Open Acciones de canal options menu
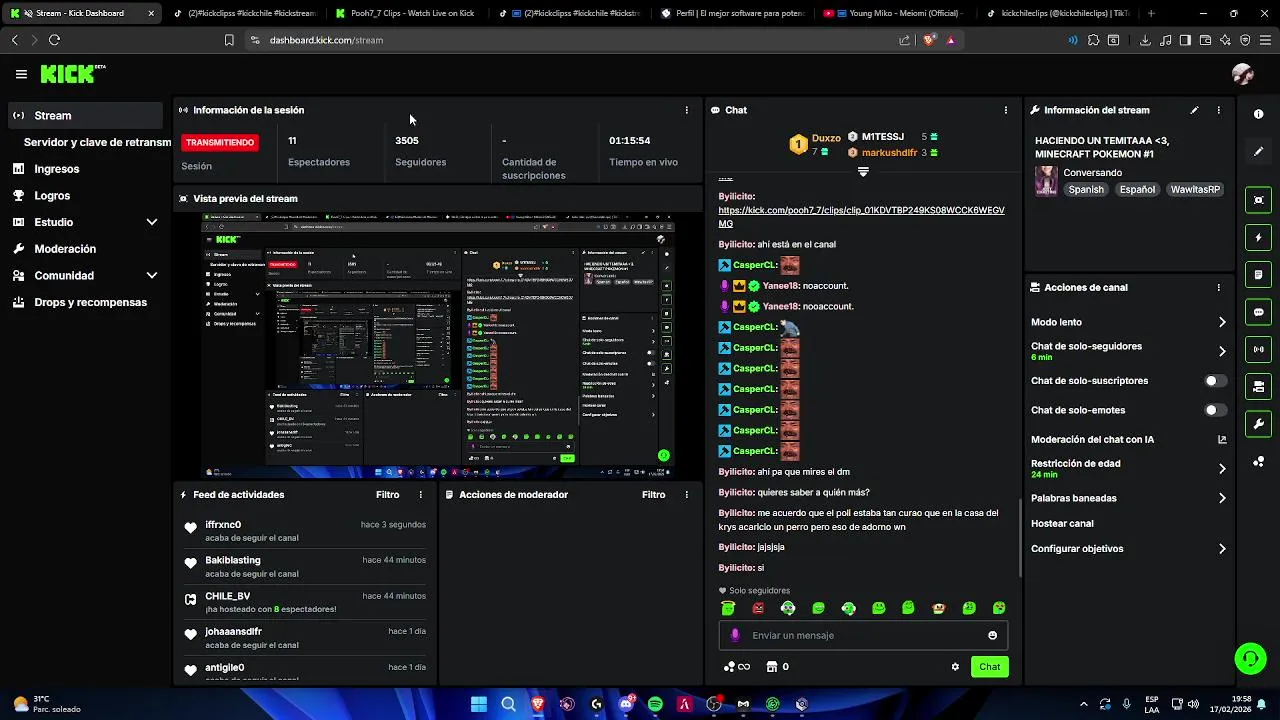1280x720 pixels. click(1218, 287)
